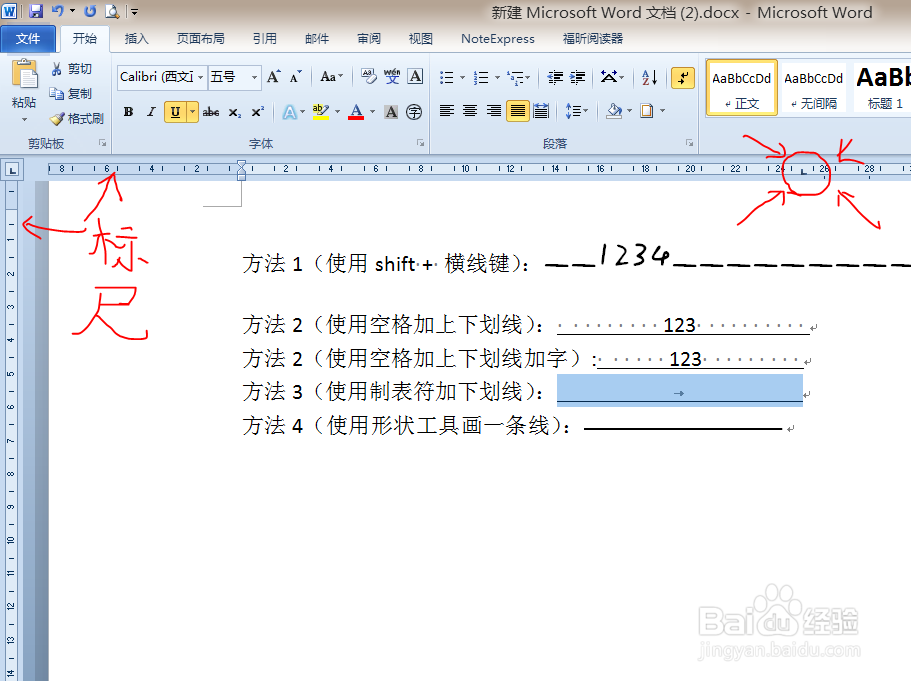Open the NoteExpress tab
This screenshot has height=681, width=911.
click(497, 39)
